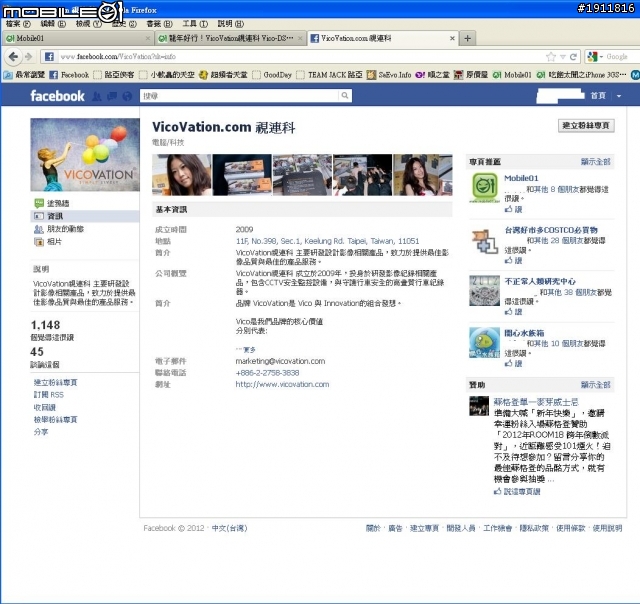The width and height of the screenshot is (640, 604).
Task: Close the VicoVation.com Facebook tab
Action: pos(452,38)
